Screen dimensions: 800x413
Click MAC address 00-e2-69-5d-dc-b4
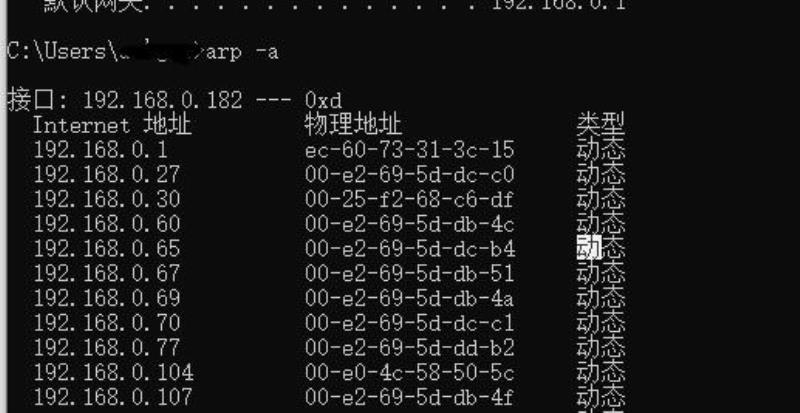pos(410,249)
